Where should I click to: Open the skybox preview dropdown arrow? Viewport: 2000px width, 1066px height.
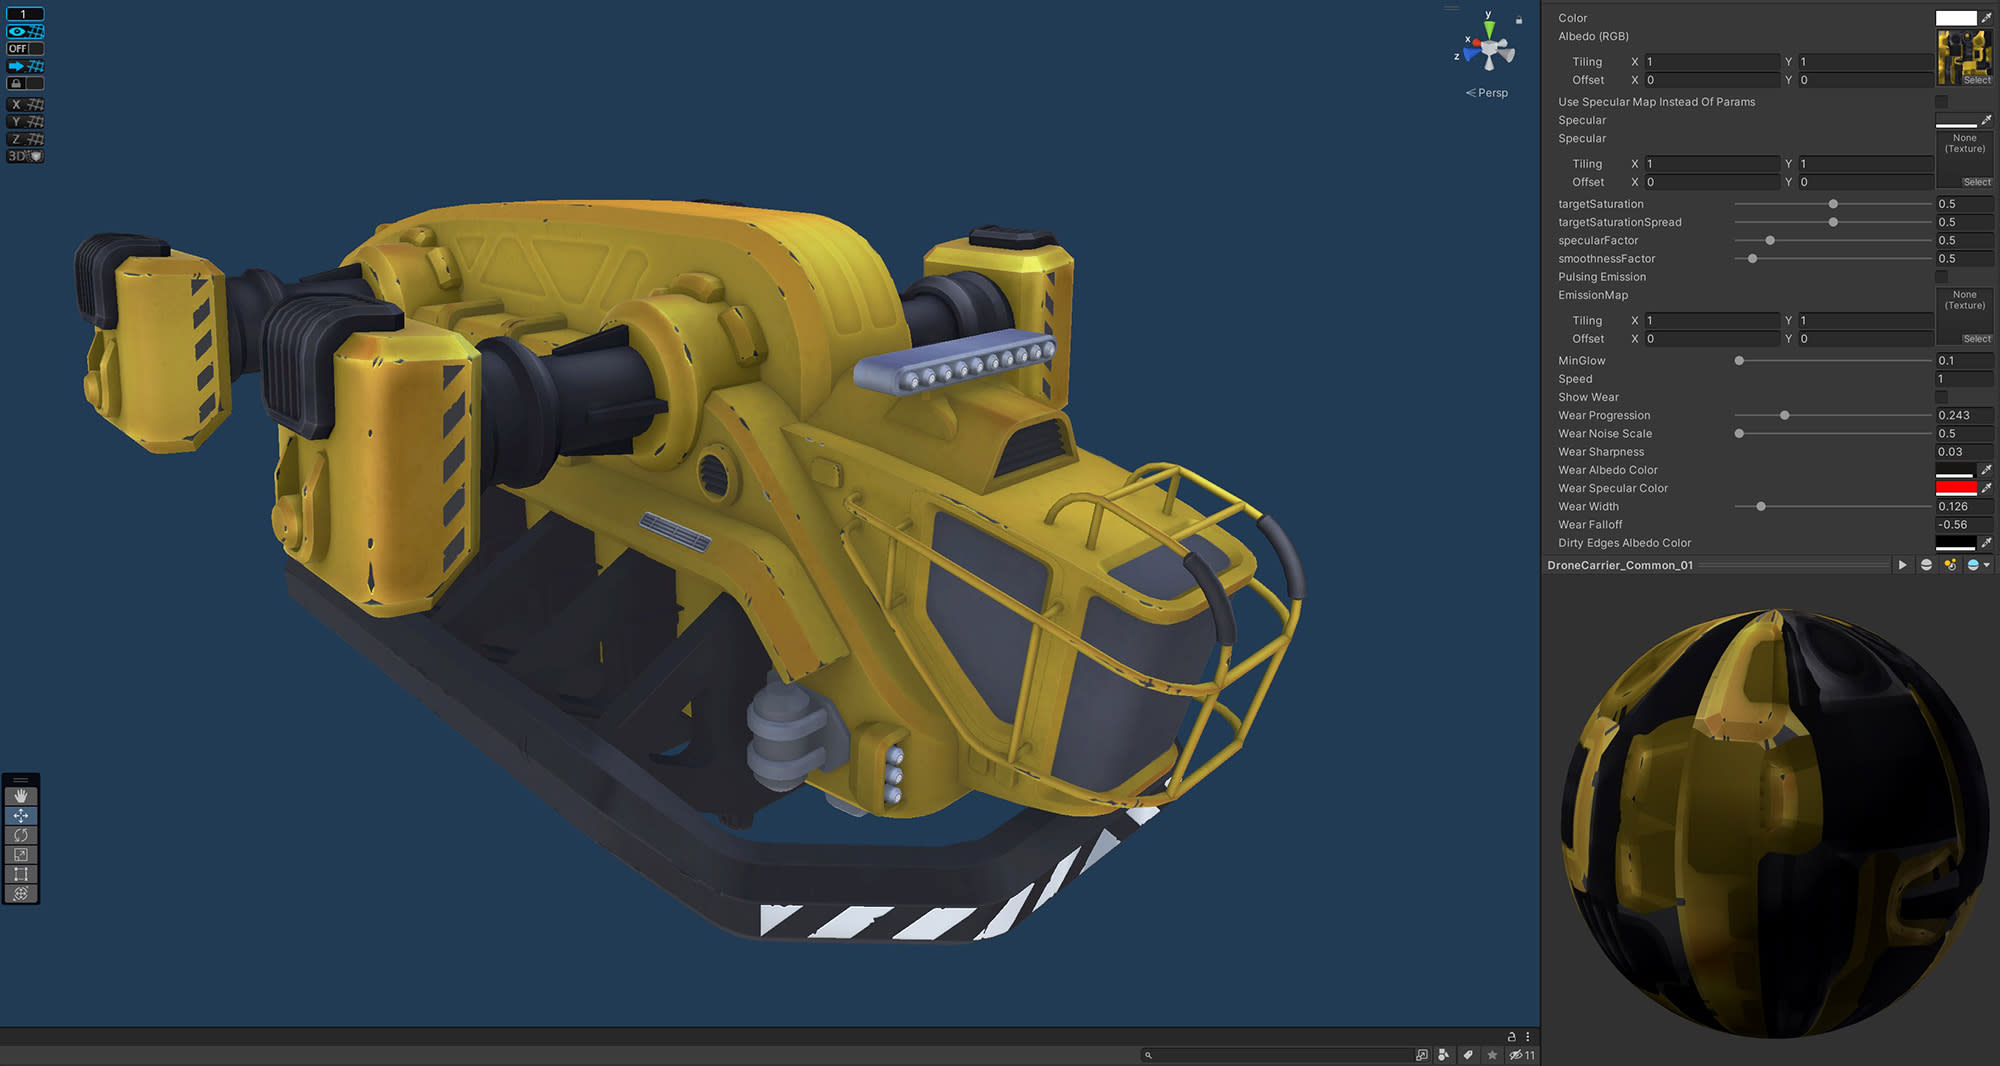[x=1987, y=565]
